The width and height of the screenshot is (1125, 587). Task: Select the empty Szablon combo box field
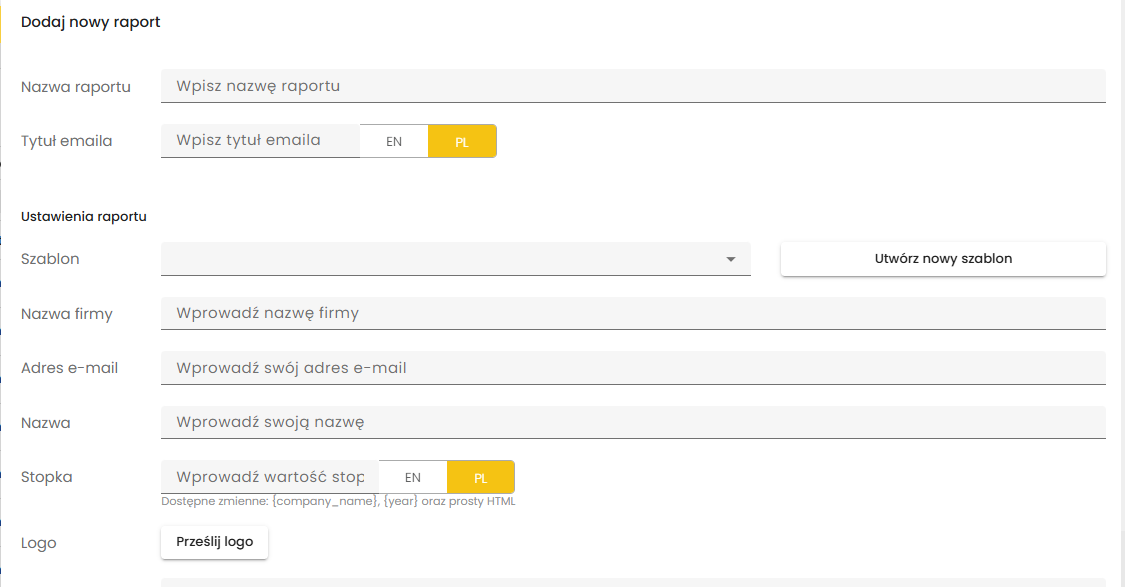pyautogui.click(x=456, y=259)
